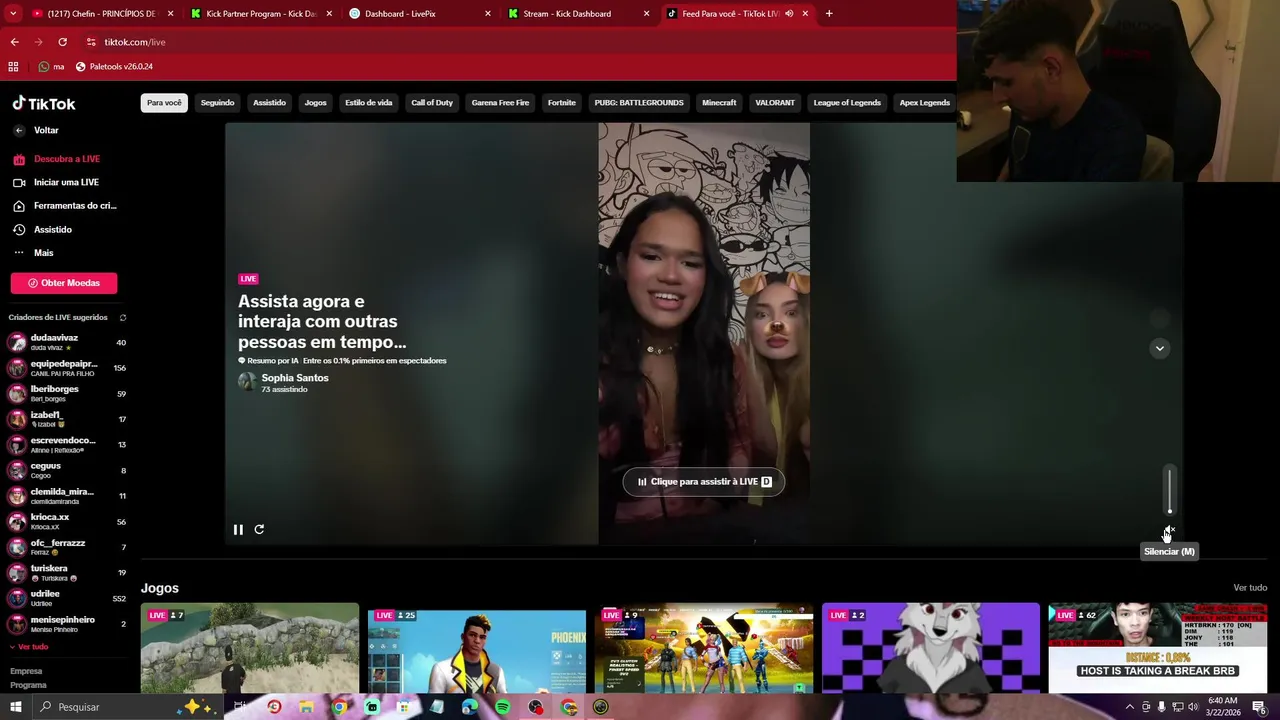1280x720 pixels.
Task: Select the Fortnite category tab
Action: [x=562, y=103]
